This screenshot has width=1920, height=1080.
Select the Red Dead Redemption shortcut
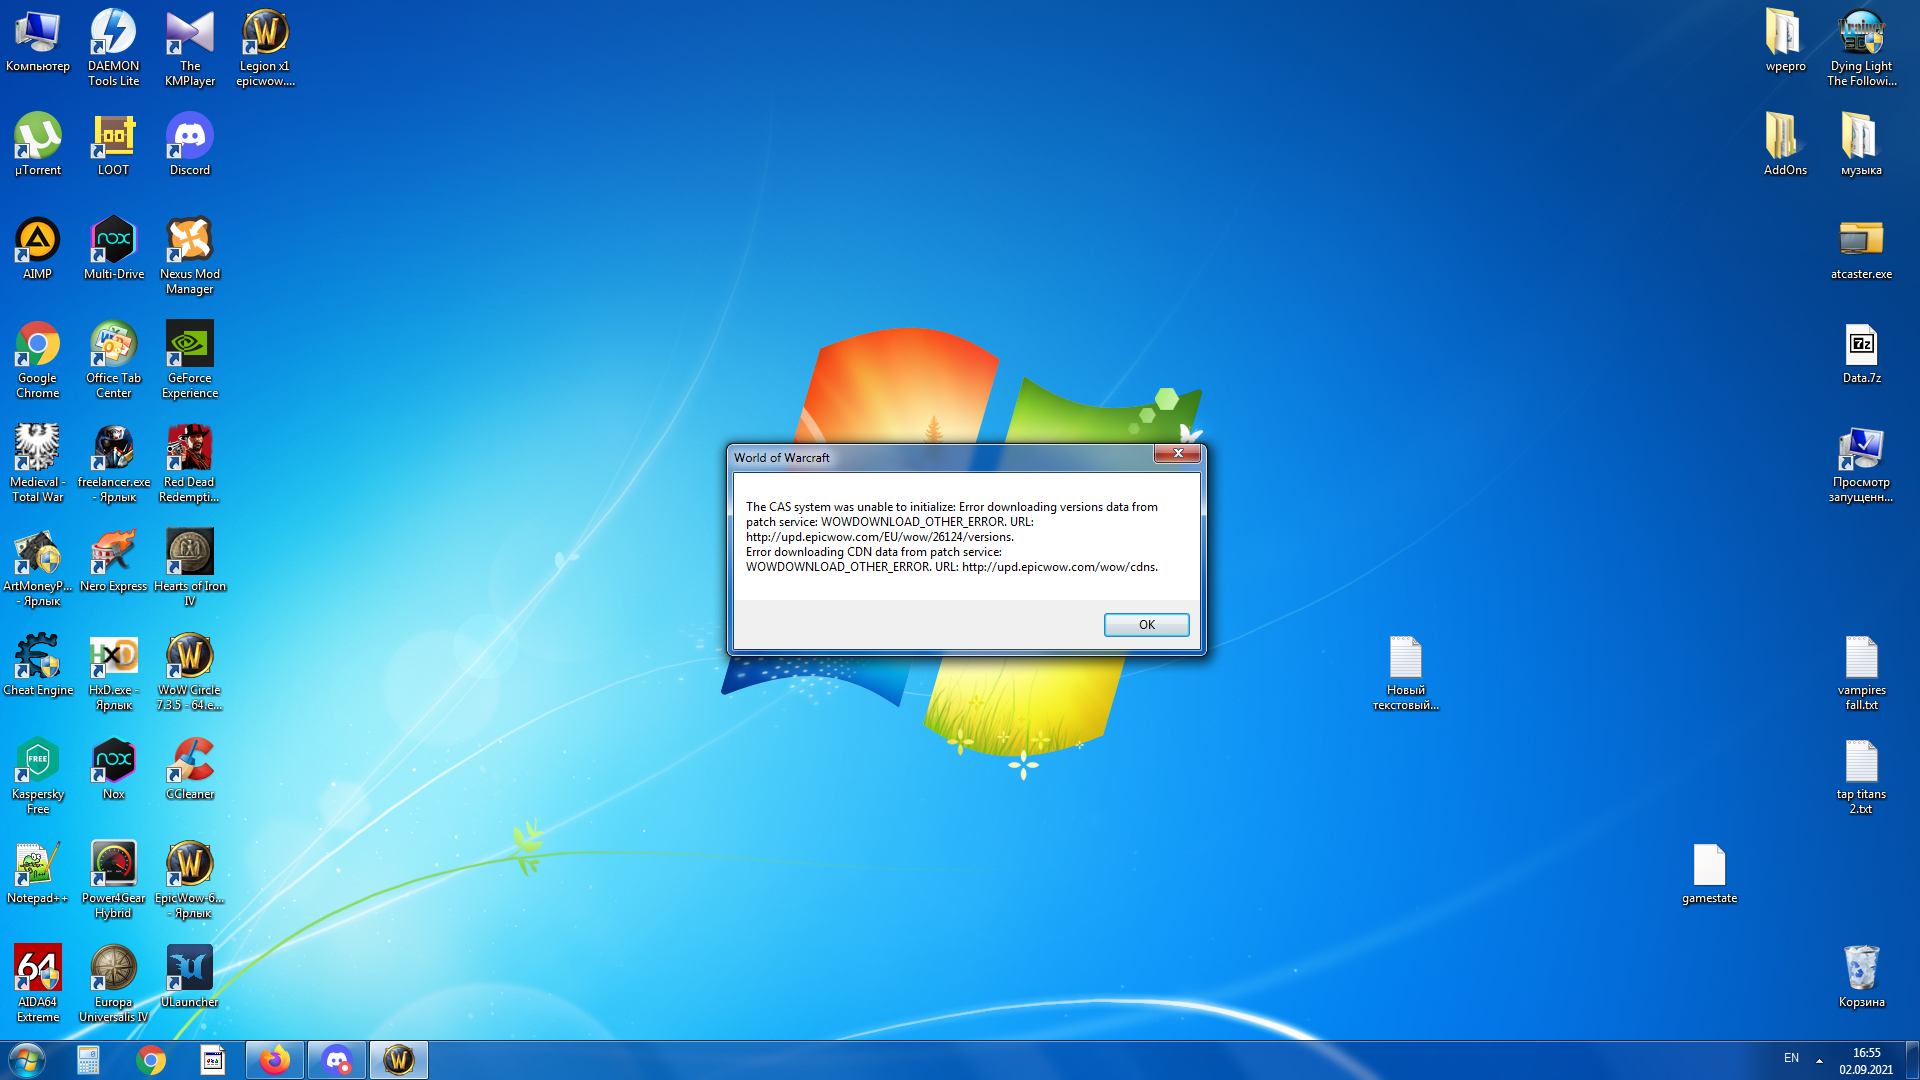pos(190,464)
